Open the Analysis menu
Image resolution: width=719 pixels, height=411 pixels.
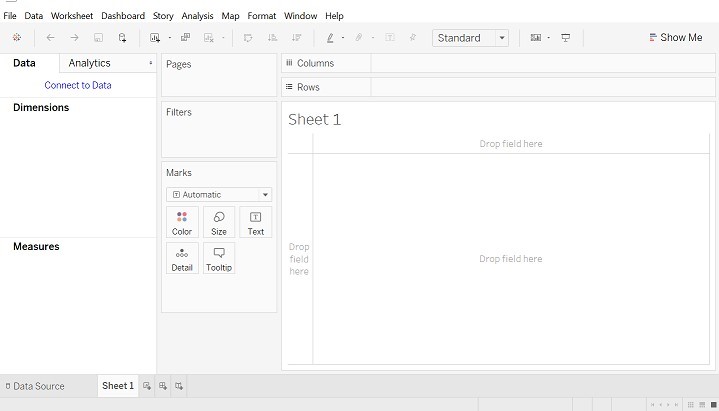(x=197, y=16)
